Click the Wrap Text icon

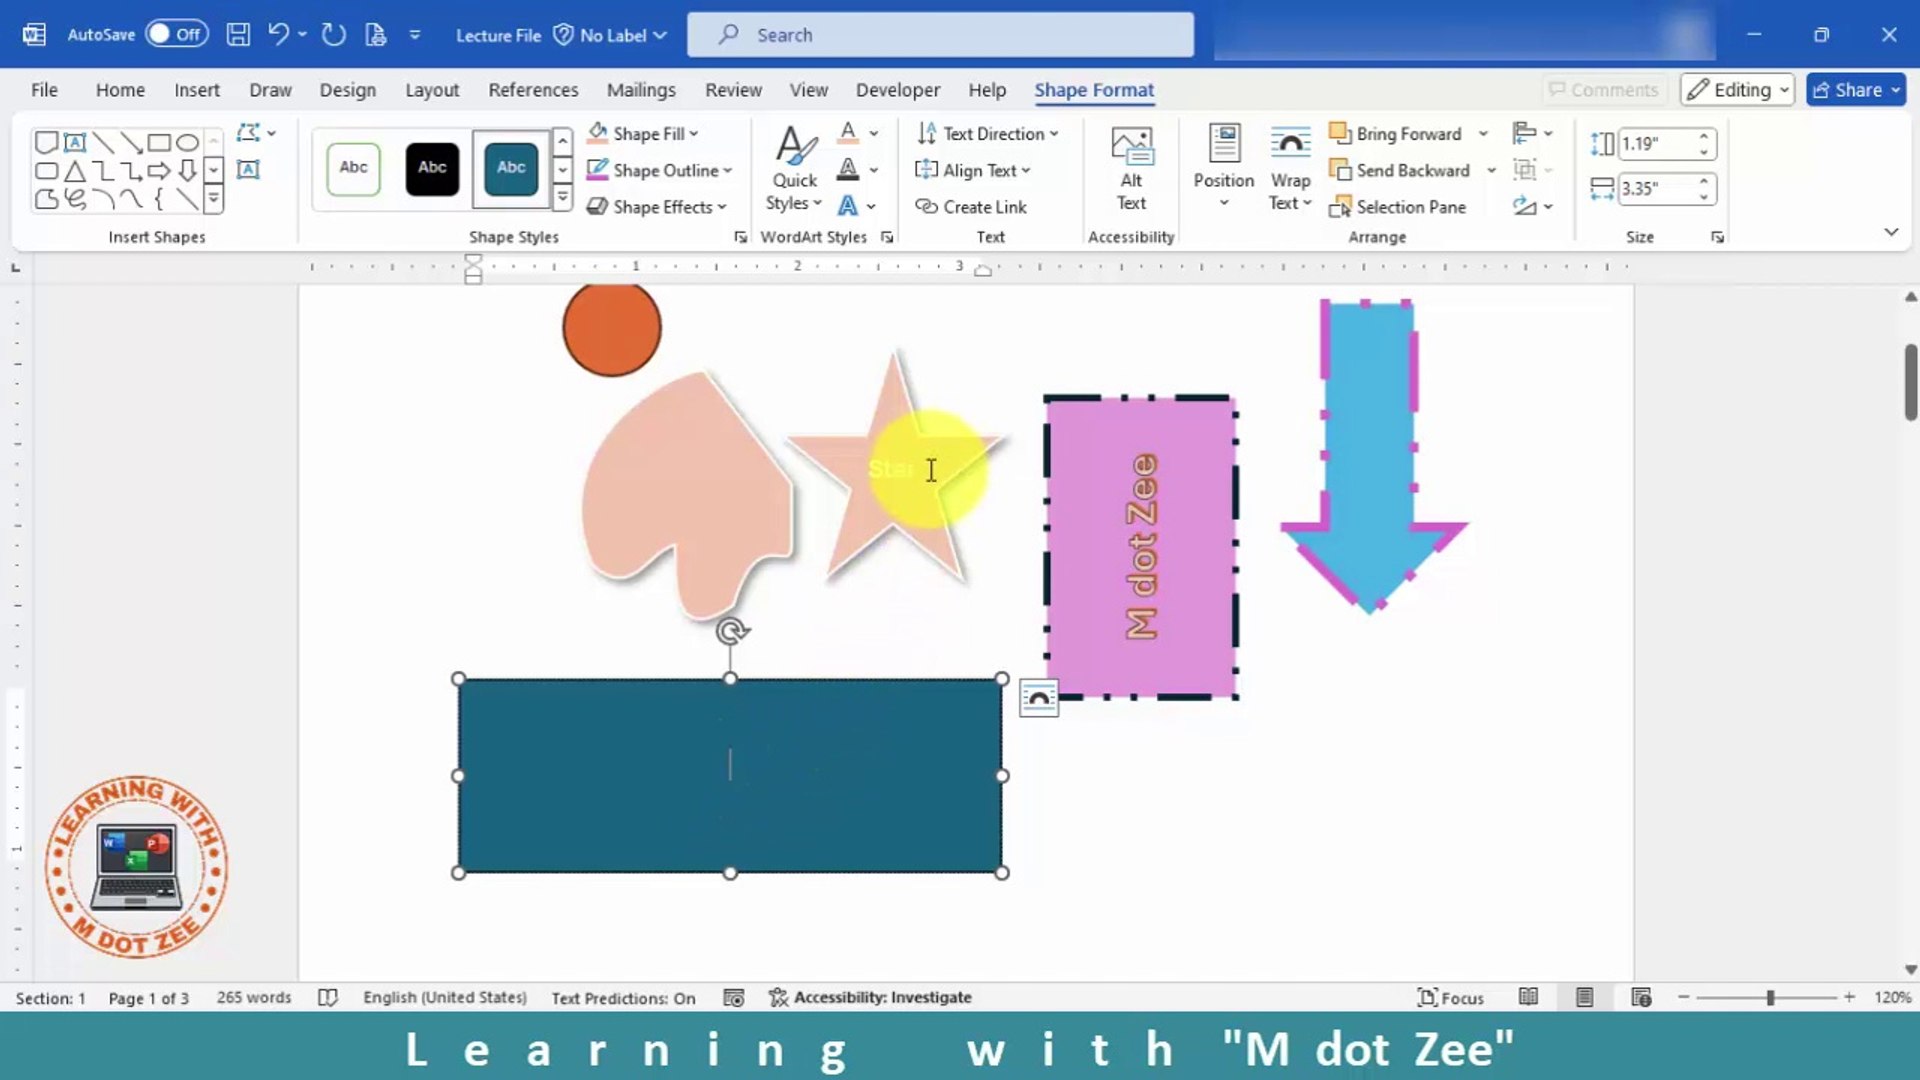1289,165
